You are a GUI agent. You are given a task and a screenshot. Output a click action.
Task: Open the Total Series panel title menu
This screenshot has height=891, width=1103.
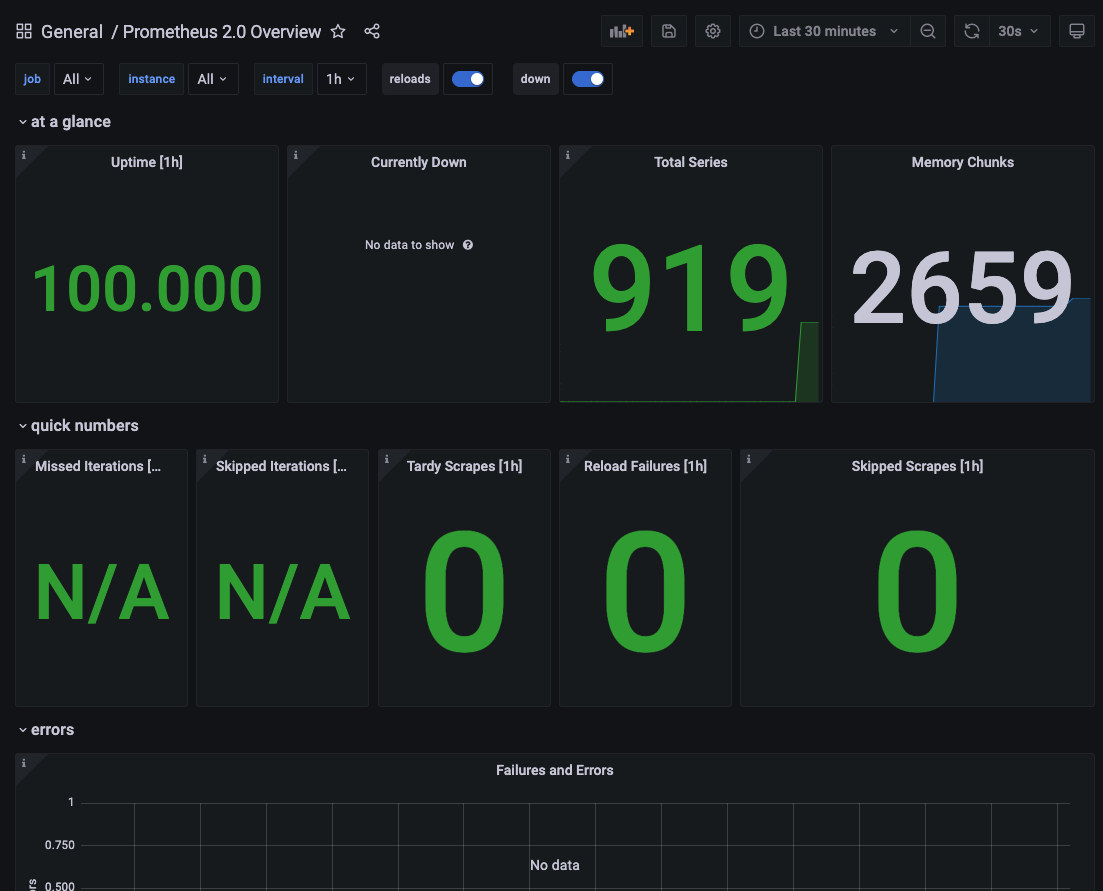coord(691,162)
